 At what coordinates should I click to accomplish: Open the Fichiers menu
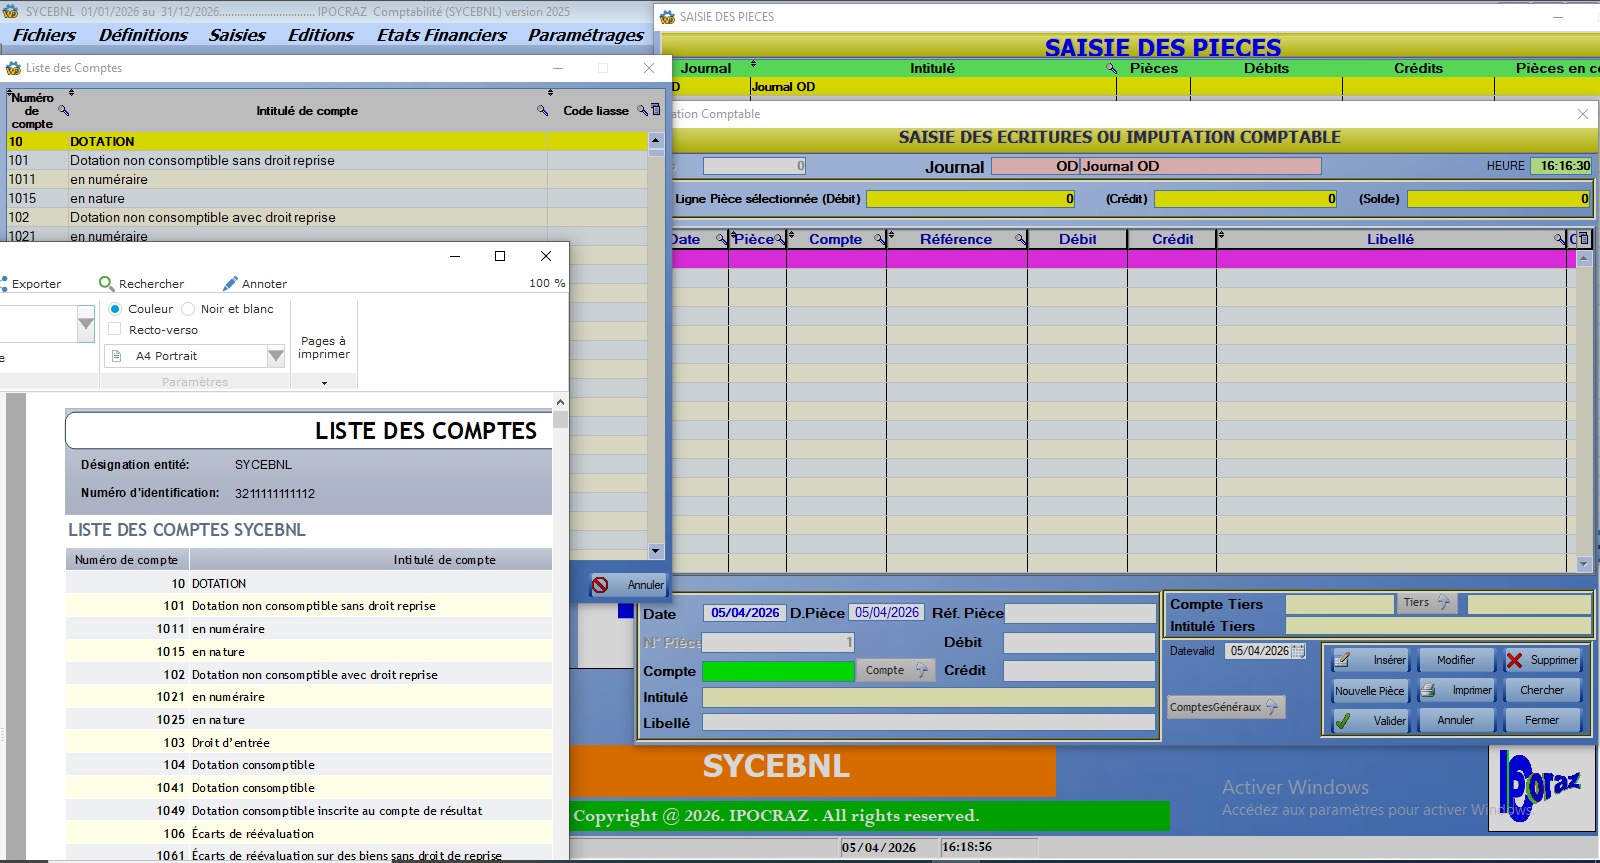(x=44, y=35)
